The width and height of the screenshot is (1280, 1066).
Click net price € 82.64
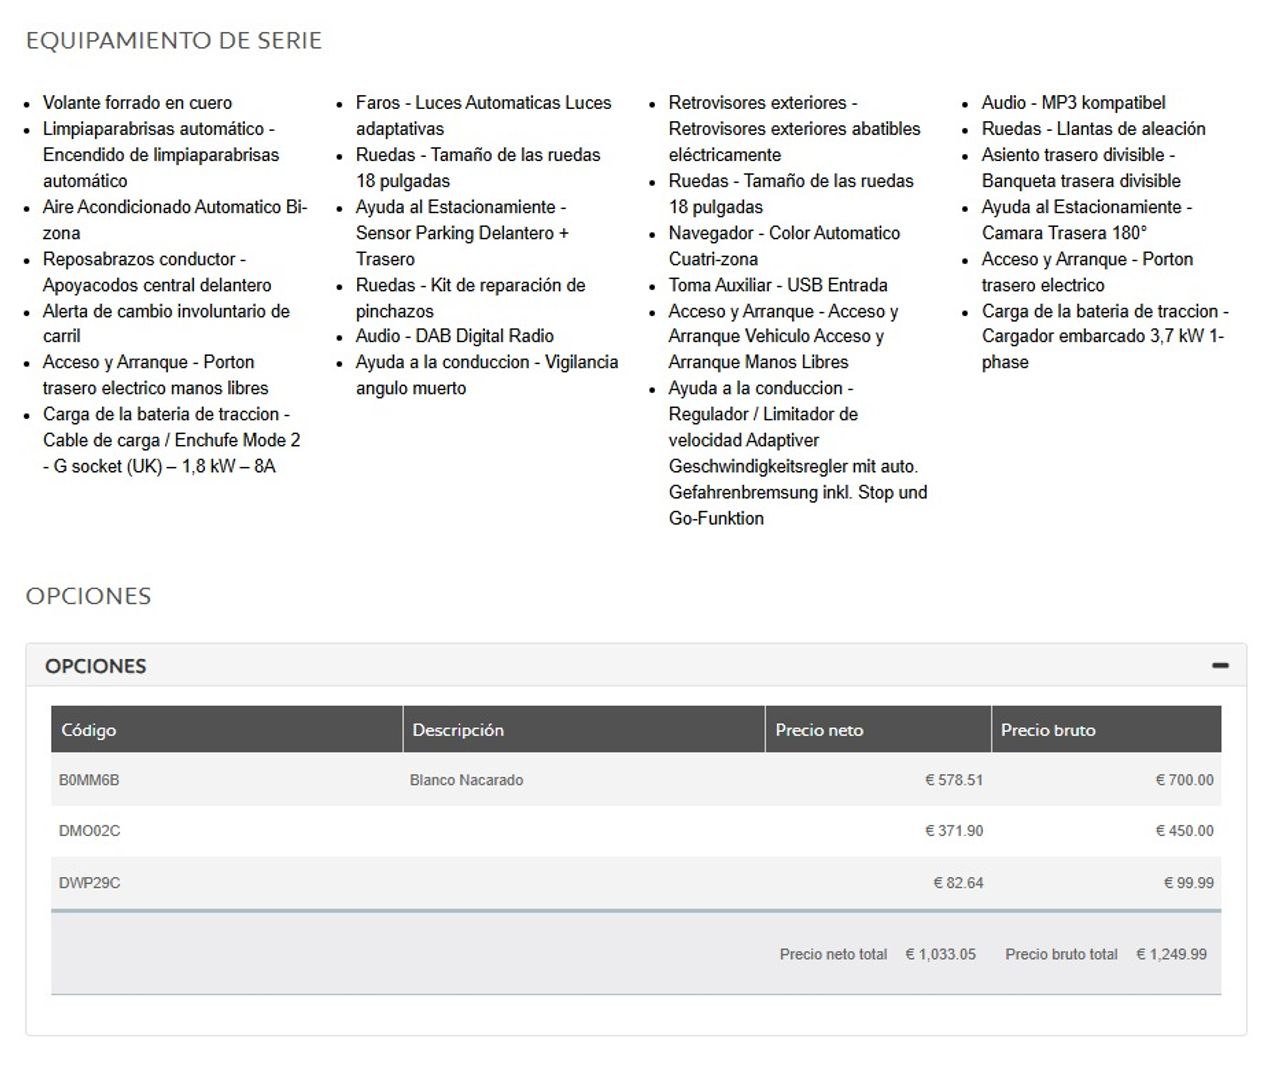click(958, 883)
